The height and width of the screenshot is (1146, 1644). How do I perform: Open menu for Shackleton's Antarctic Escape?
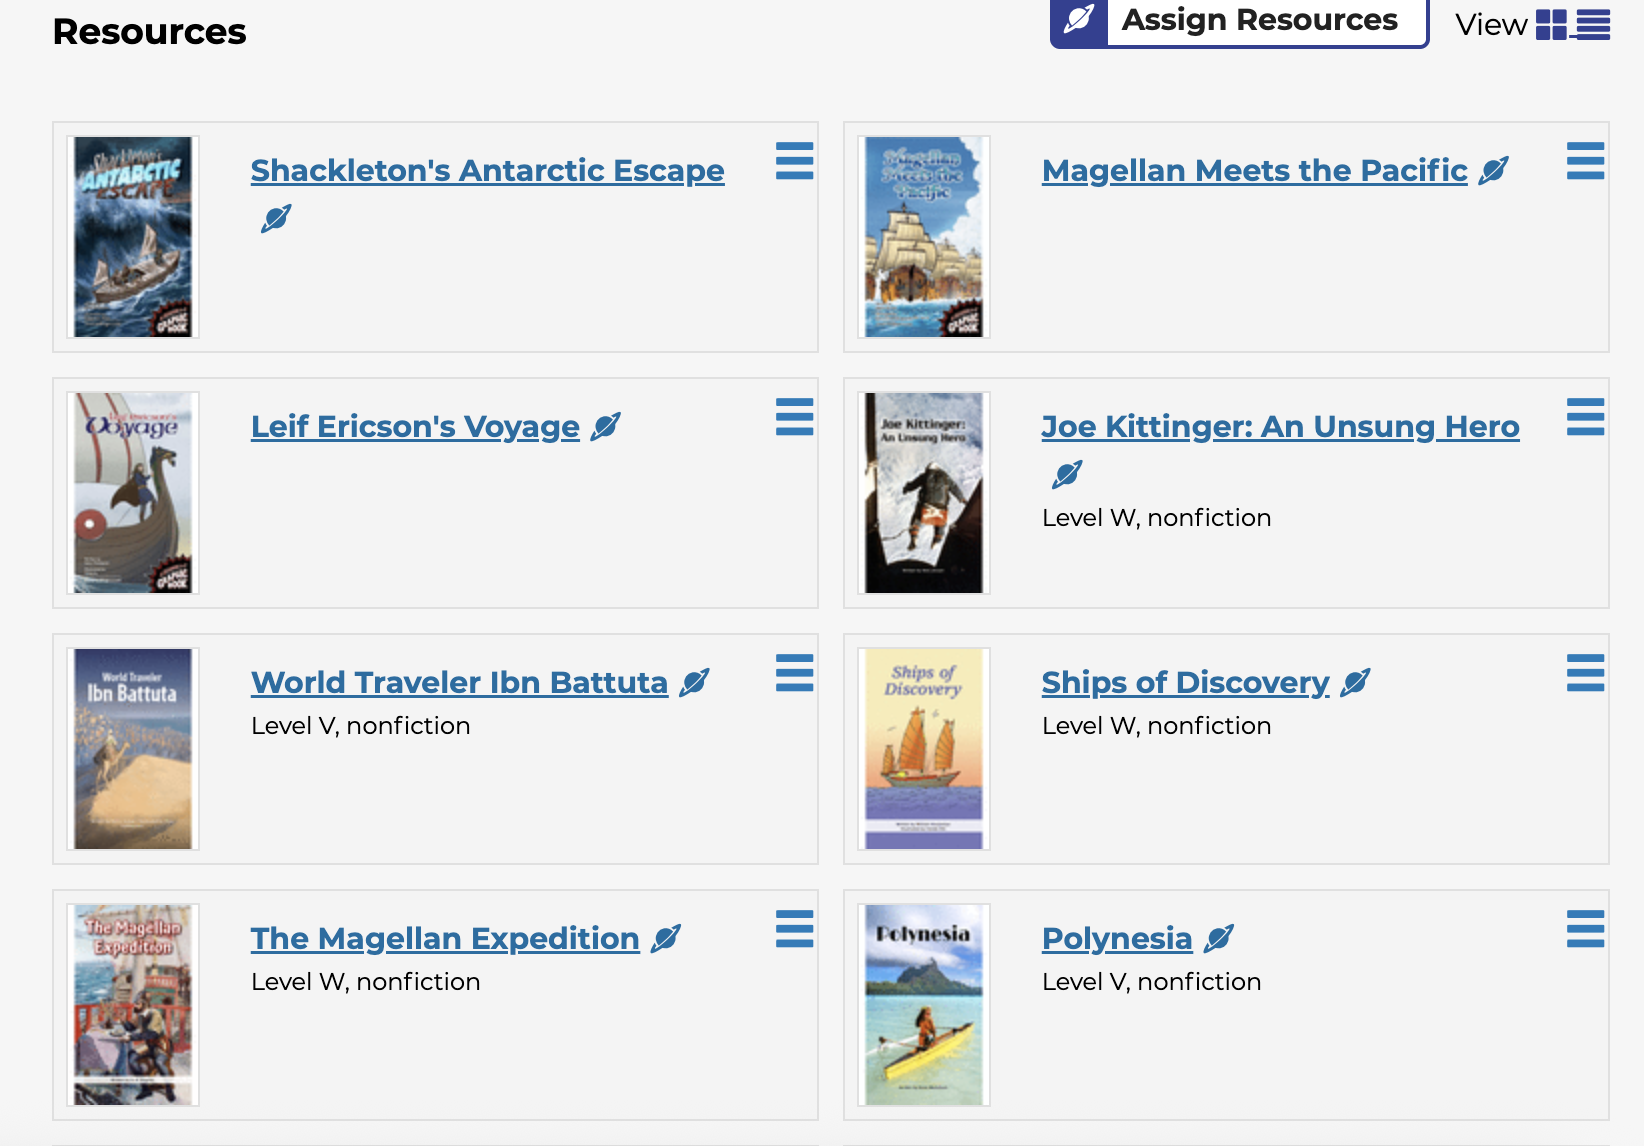[794, 161]
